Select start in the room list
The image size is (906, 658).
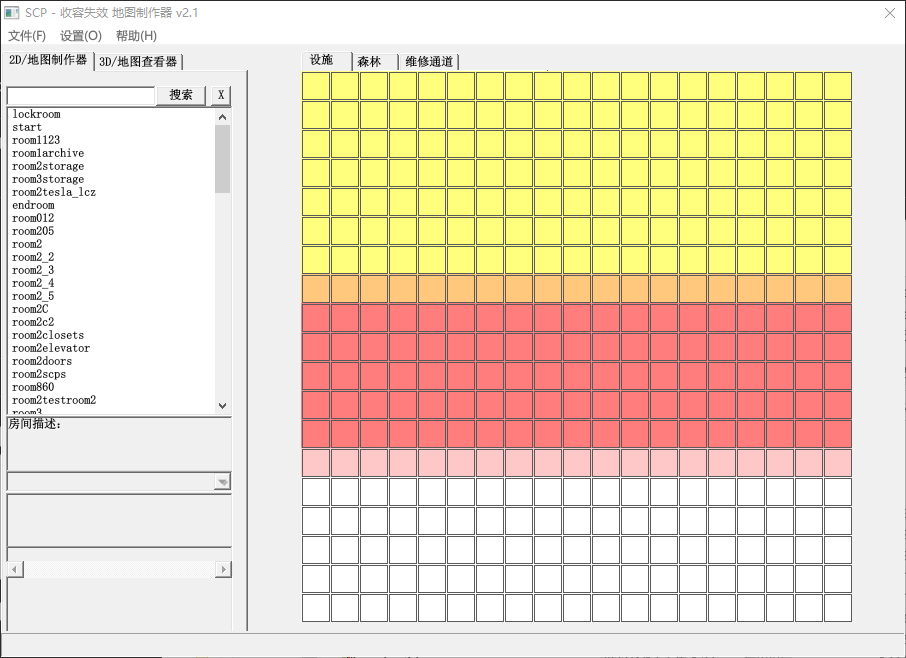27,127
